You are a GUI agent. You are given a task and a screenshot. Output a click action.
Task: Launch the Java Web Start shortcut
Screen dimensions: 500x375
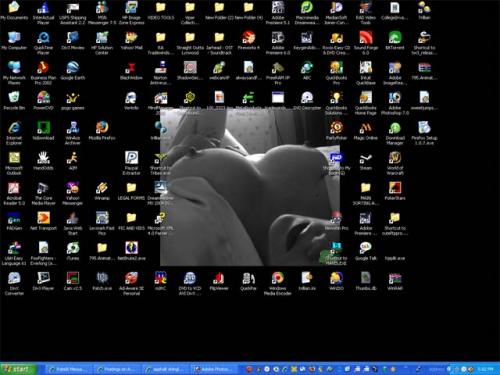(x=73, y=223)
